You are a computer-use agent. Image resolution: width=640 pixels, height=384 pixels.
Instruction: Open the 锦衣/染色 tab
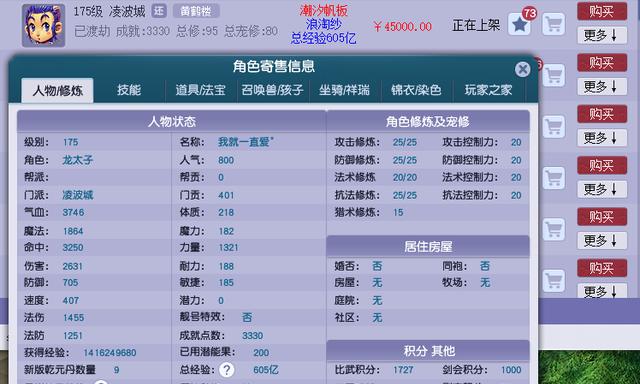coord(416,90)
